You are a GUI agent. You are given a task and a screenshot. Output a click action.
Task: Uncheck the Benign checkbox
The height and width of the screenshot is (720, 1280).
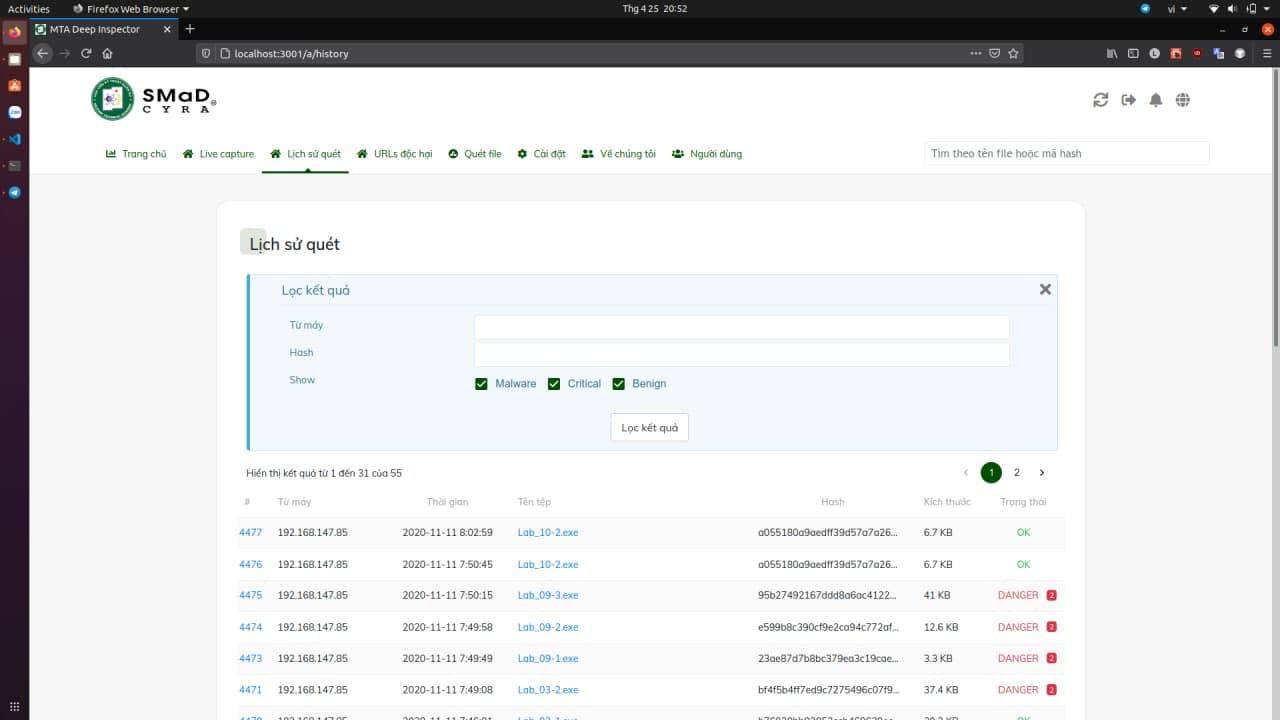click(618, 384)
